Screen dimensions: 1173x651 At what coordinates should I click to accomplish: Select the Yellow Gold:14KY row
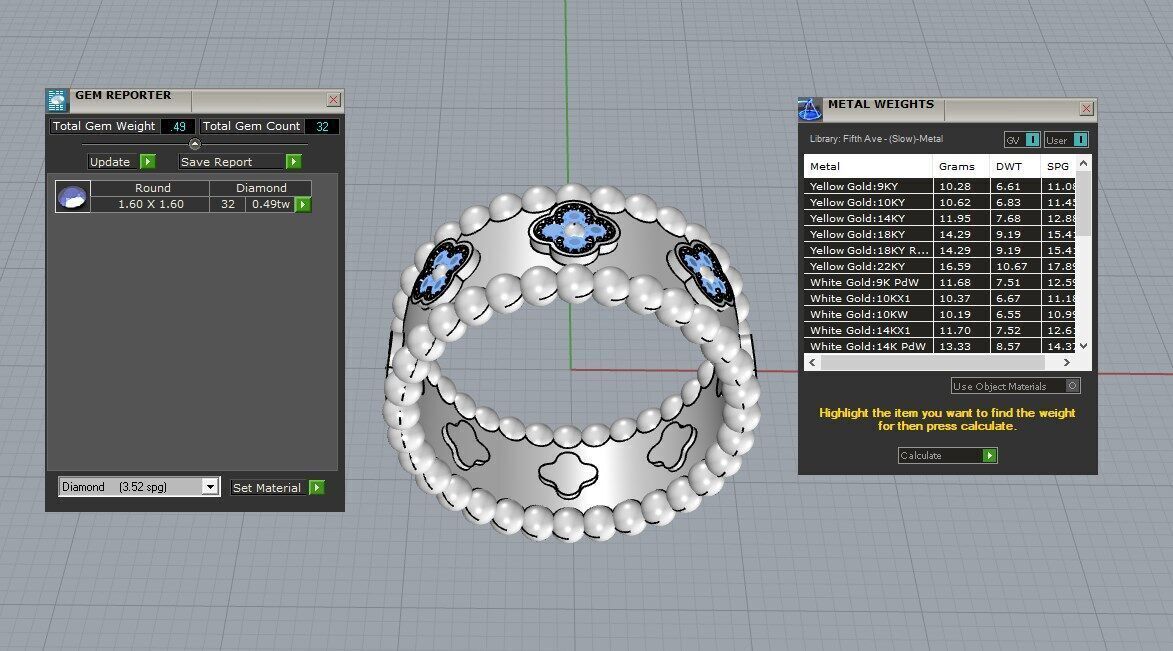click(x=940, y=218)
